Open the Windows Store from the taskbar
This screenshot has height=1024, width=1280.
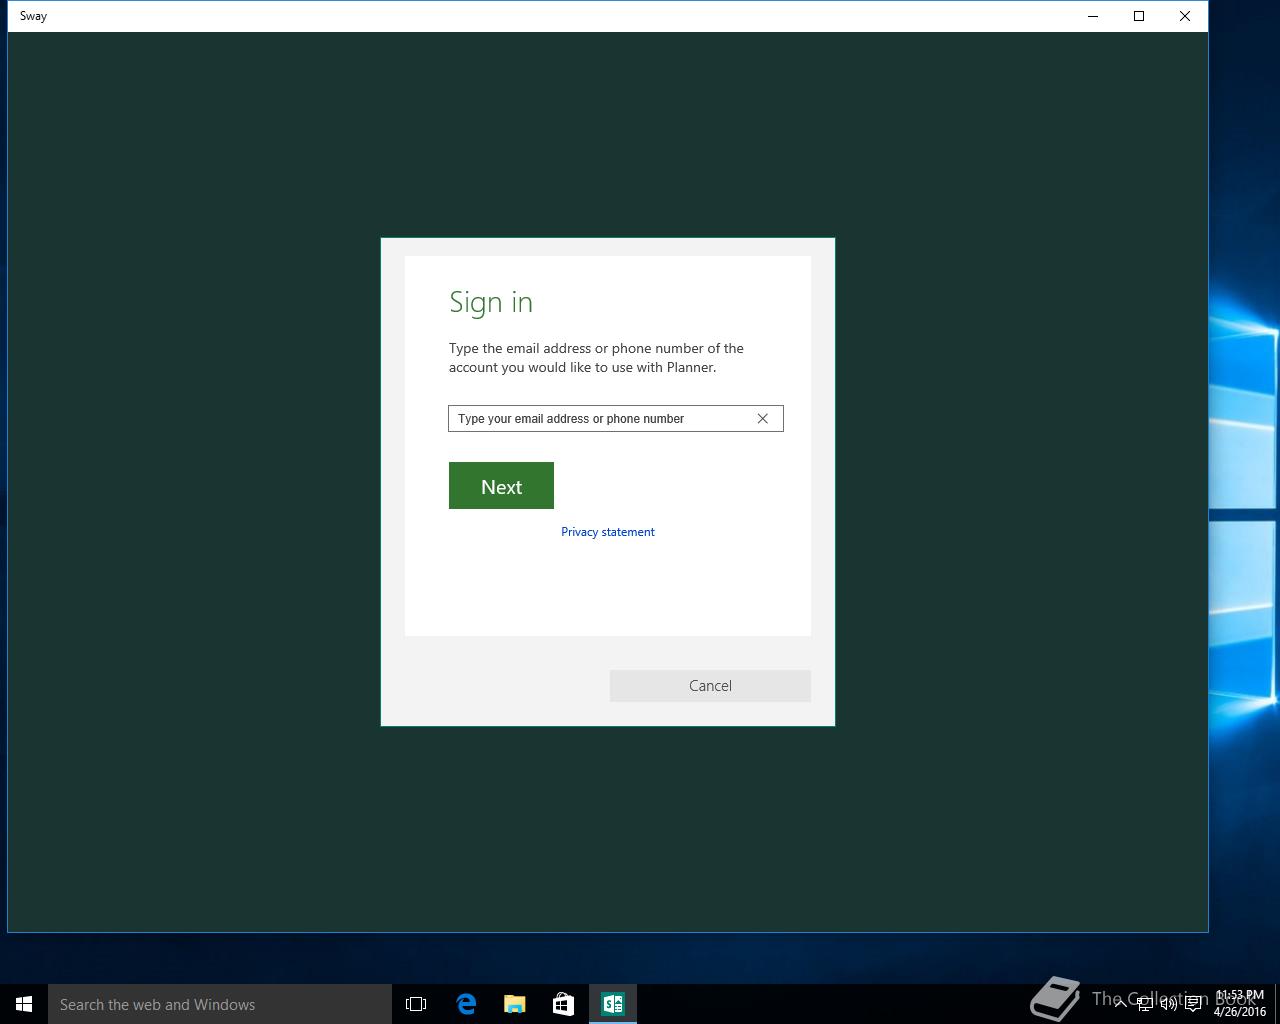click(563, 1004)
